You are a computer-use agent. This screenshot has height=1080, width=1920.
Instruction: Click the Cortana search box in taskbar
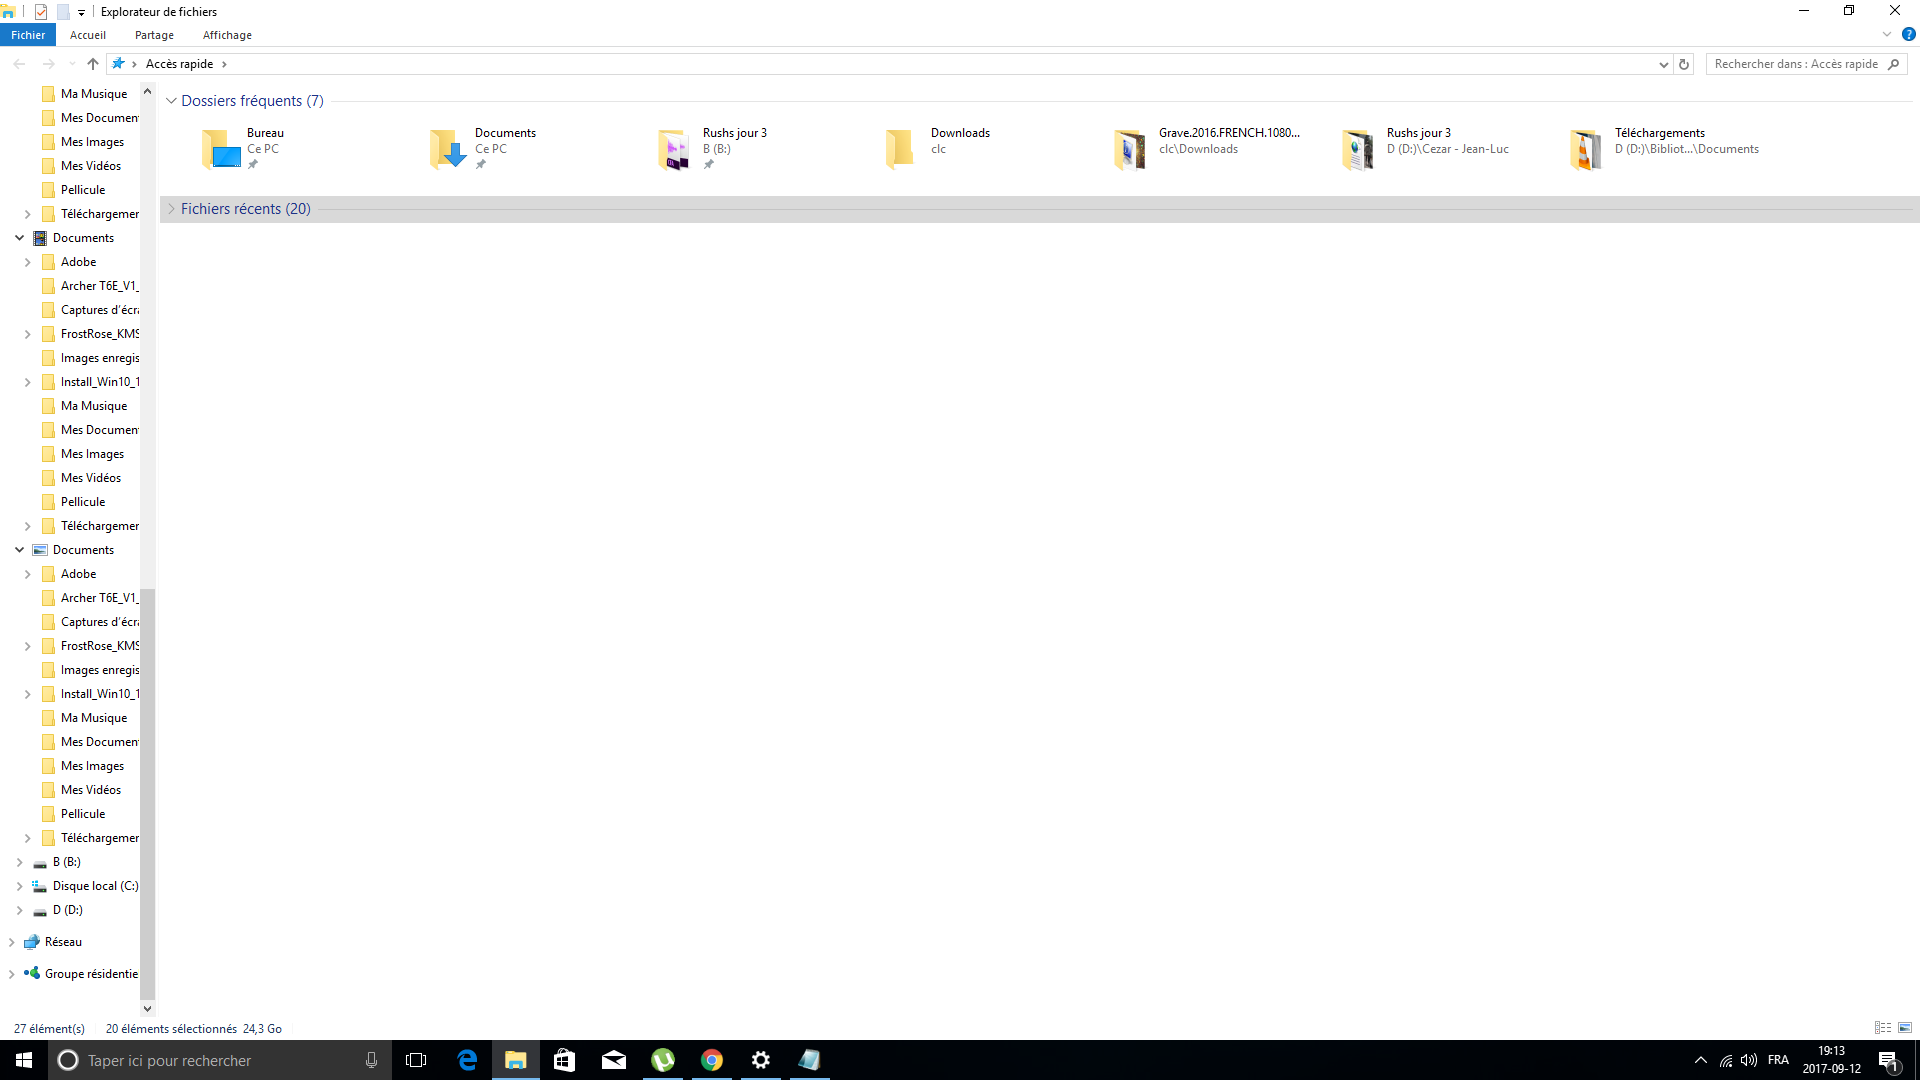(x=220, y=1060)
